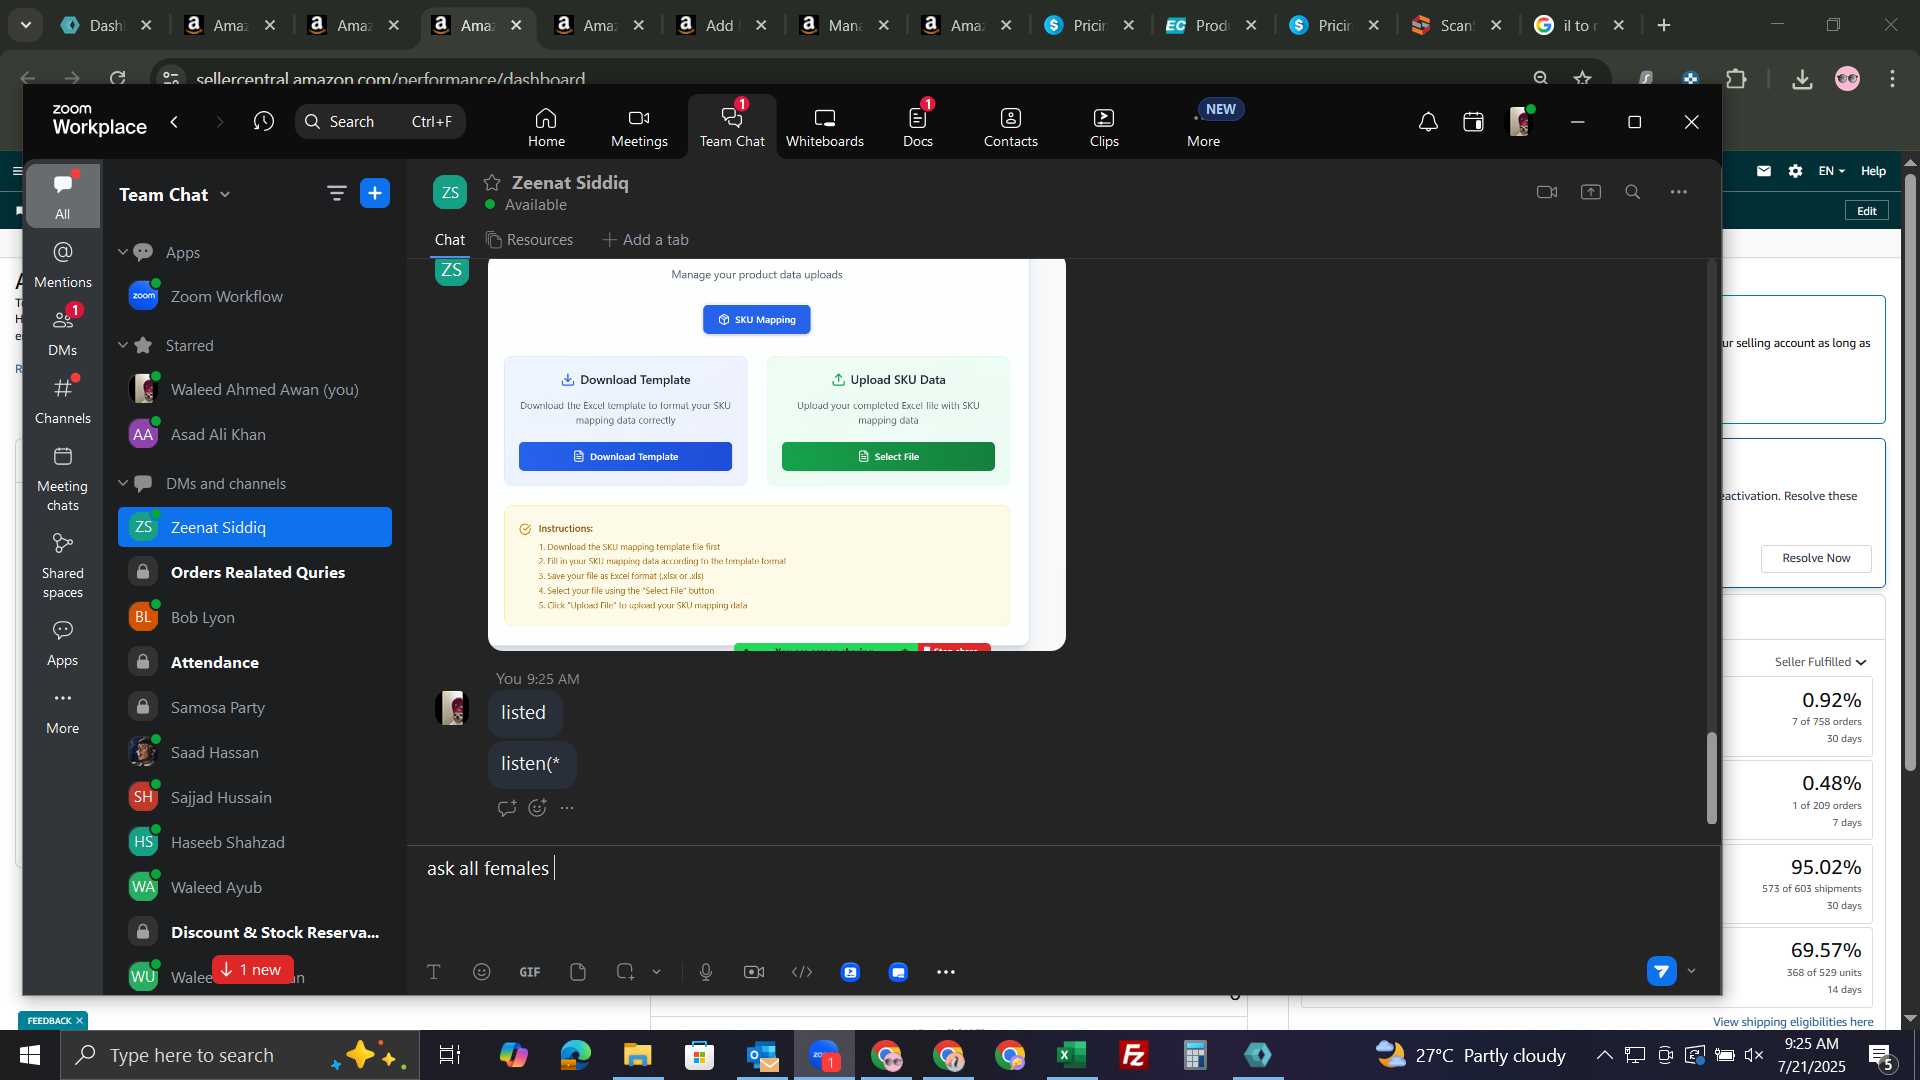The image size is (1920, 1080).
Task: Click Resolve Now in Amazon page
Action: [x=1816, y=558]
